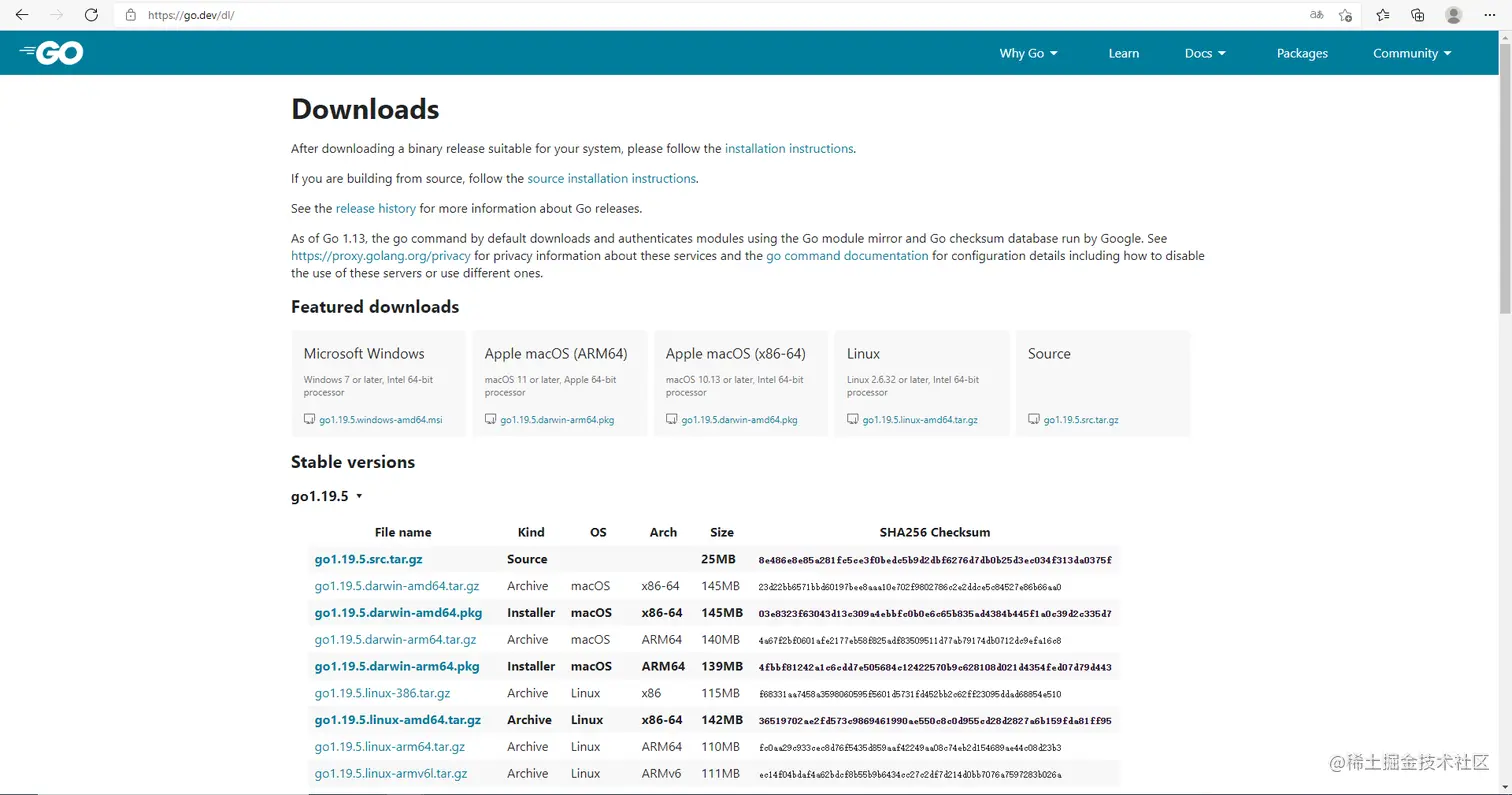Click the download icon beside featured go1.19.5.src.tar.gz

pos(1034,420)
